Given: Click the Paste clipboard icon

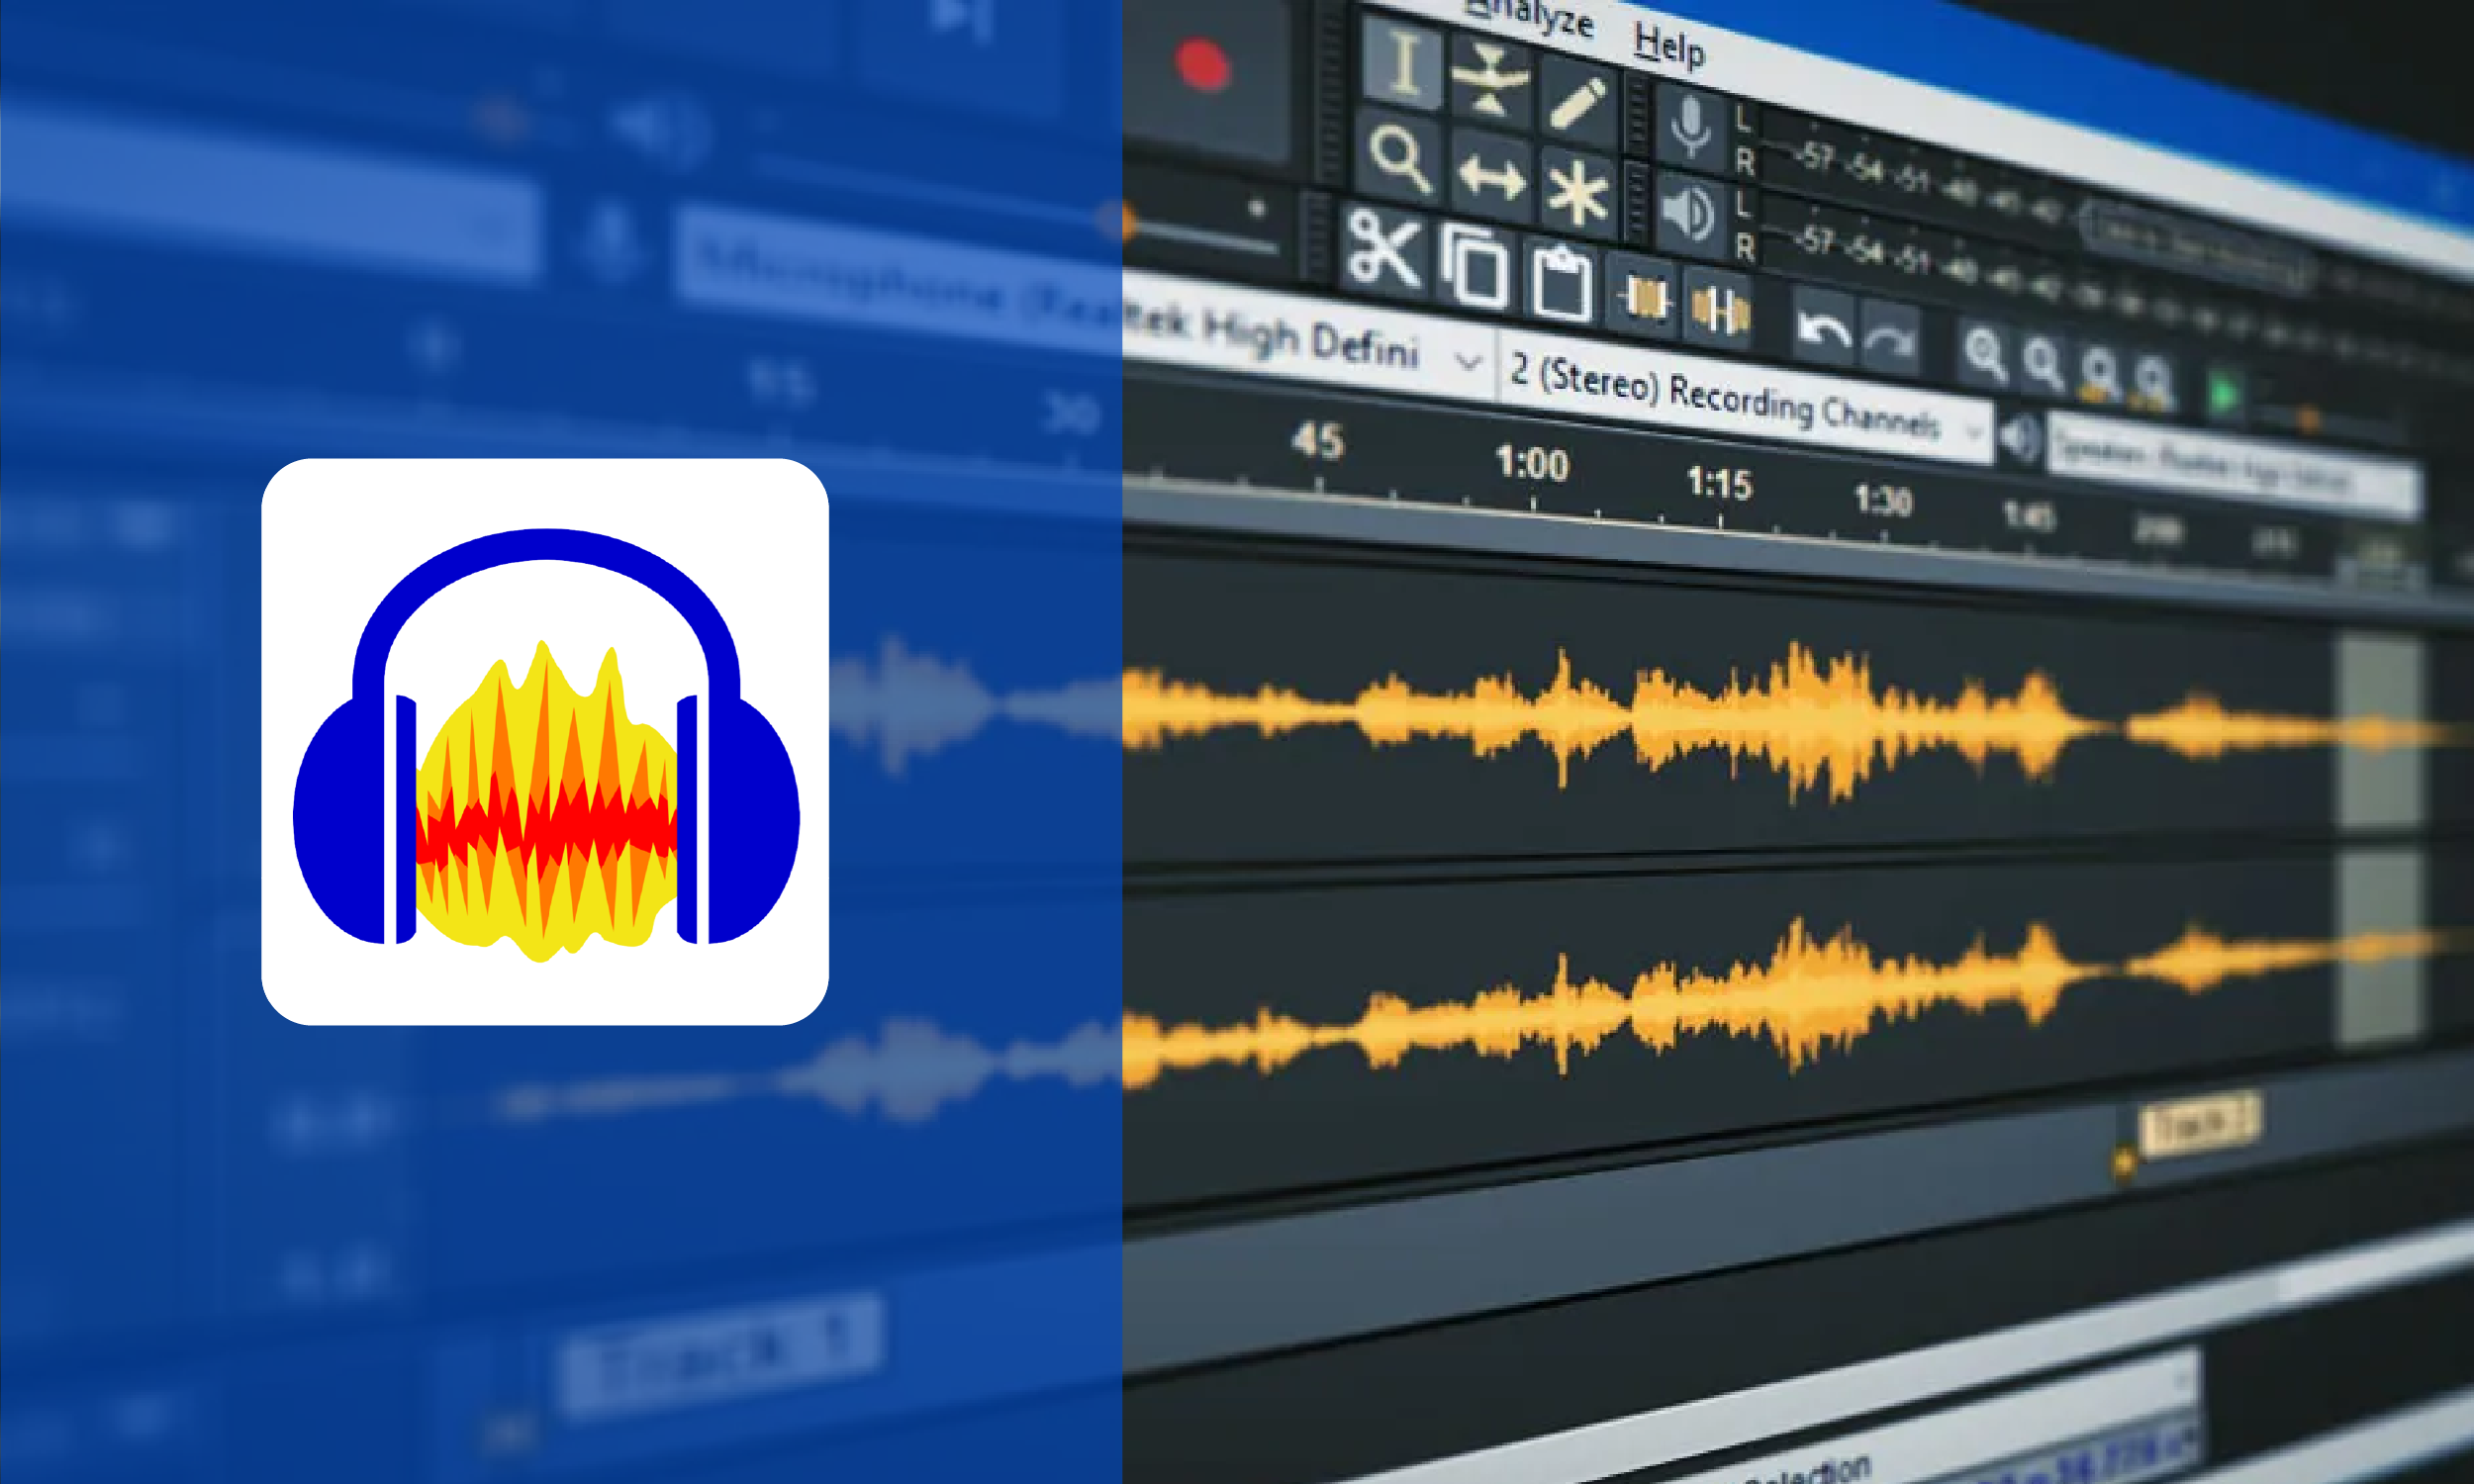Looking at the screenshot, I should point(1562,284).
